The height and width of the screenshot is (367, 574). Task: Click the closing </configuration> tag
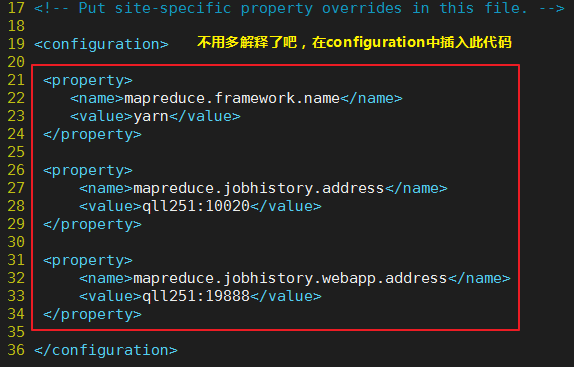(x=106, y=350)
